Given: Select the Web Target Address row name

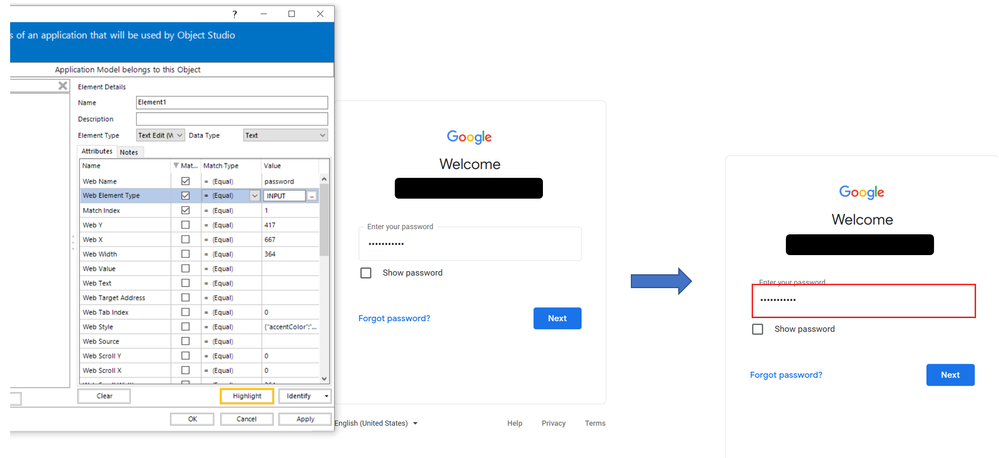Looking at the screenshot, I should pos(114,297).
